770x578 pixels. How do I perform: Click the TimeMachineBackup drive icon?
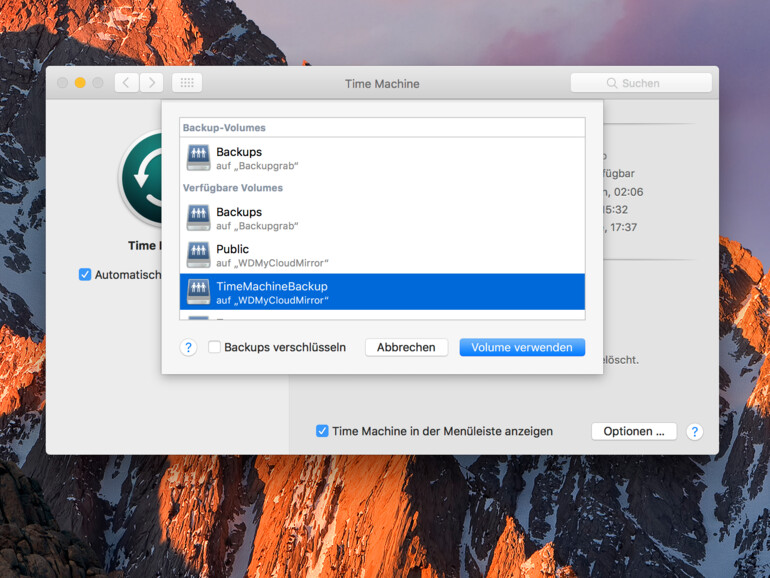(x=198, y=292)
